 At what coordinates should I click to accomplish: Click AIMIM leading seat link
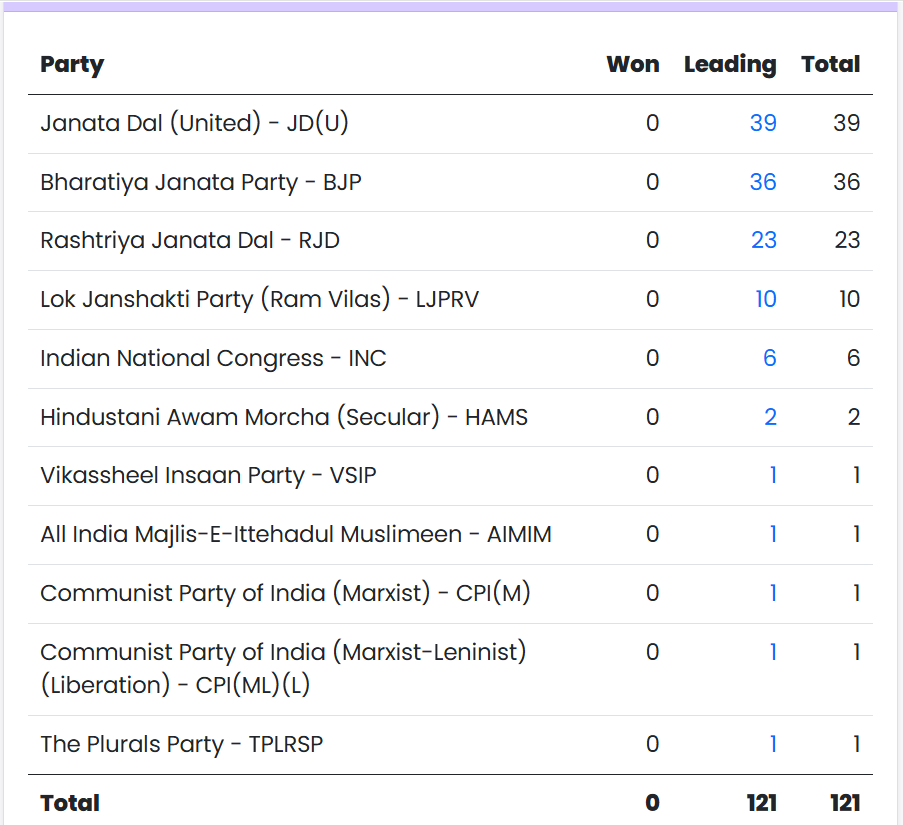point(773,534)
